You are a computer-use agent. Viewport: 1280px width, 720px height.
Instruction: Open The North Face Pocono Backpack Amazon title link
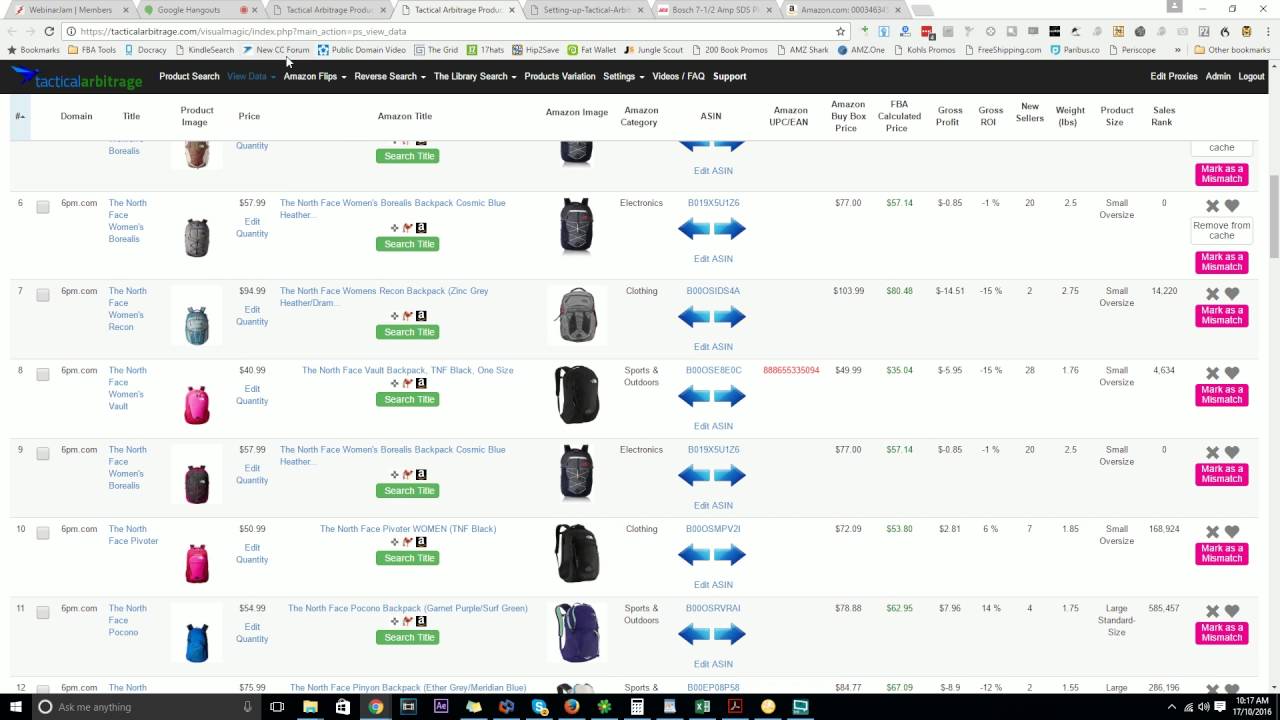pyautogui.click(x=408, y=608)
